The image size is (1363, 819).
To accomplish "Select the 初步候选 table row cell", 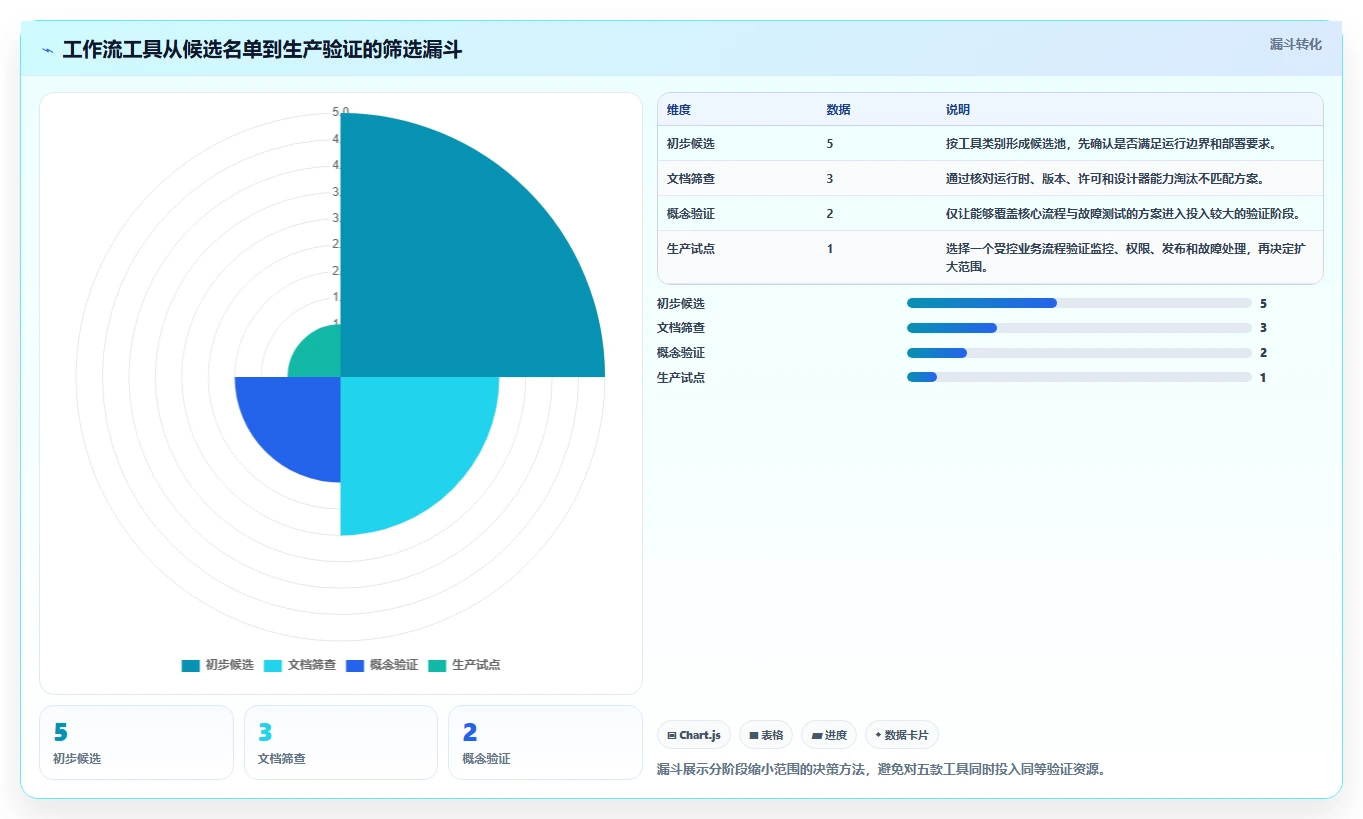I will 691,144.
